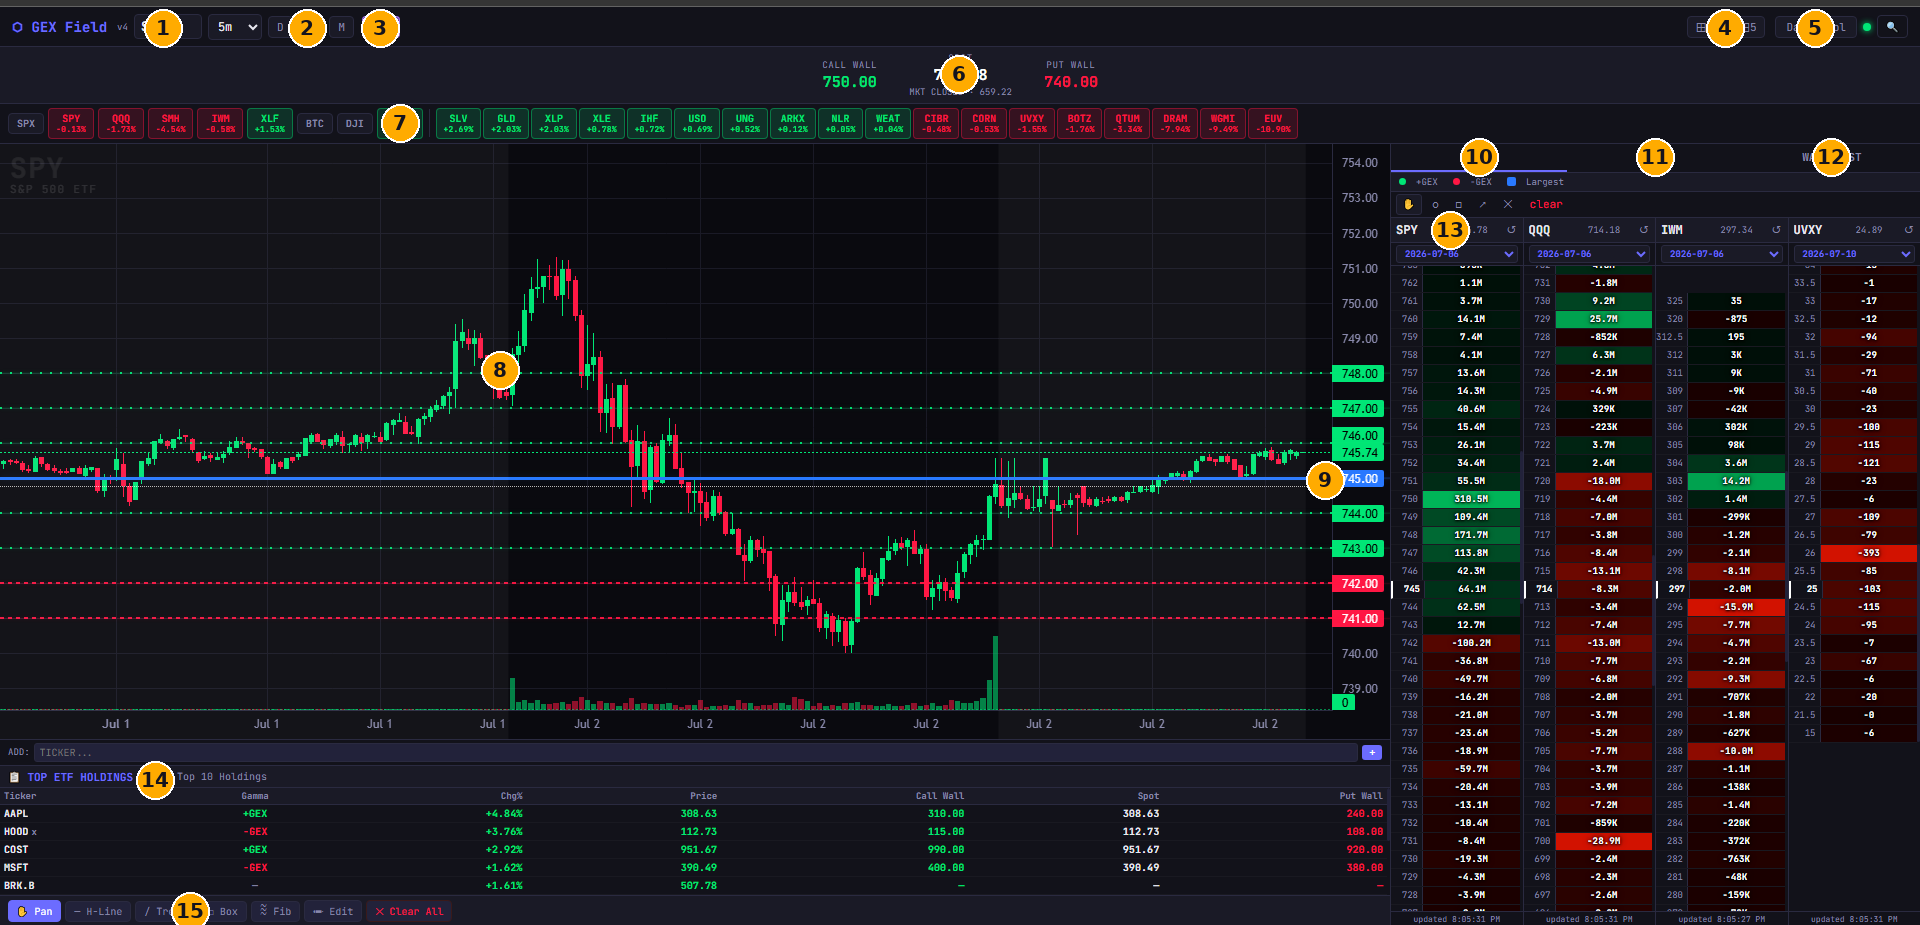Refresh the QQQ gamma column
The height and width of the screenshot is (925, 1920).
coord(1643,230)
